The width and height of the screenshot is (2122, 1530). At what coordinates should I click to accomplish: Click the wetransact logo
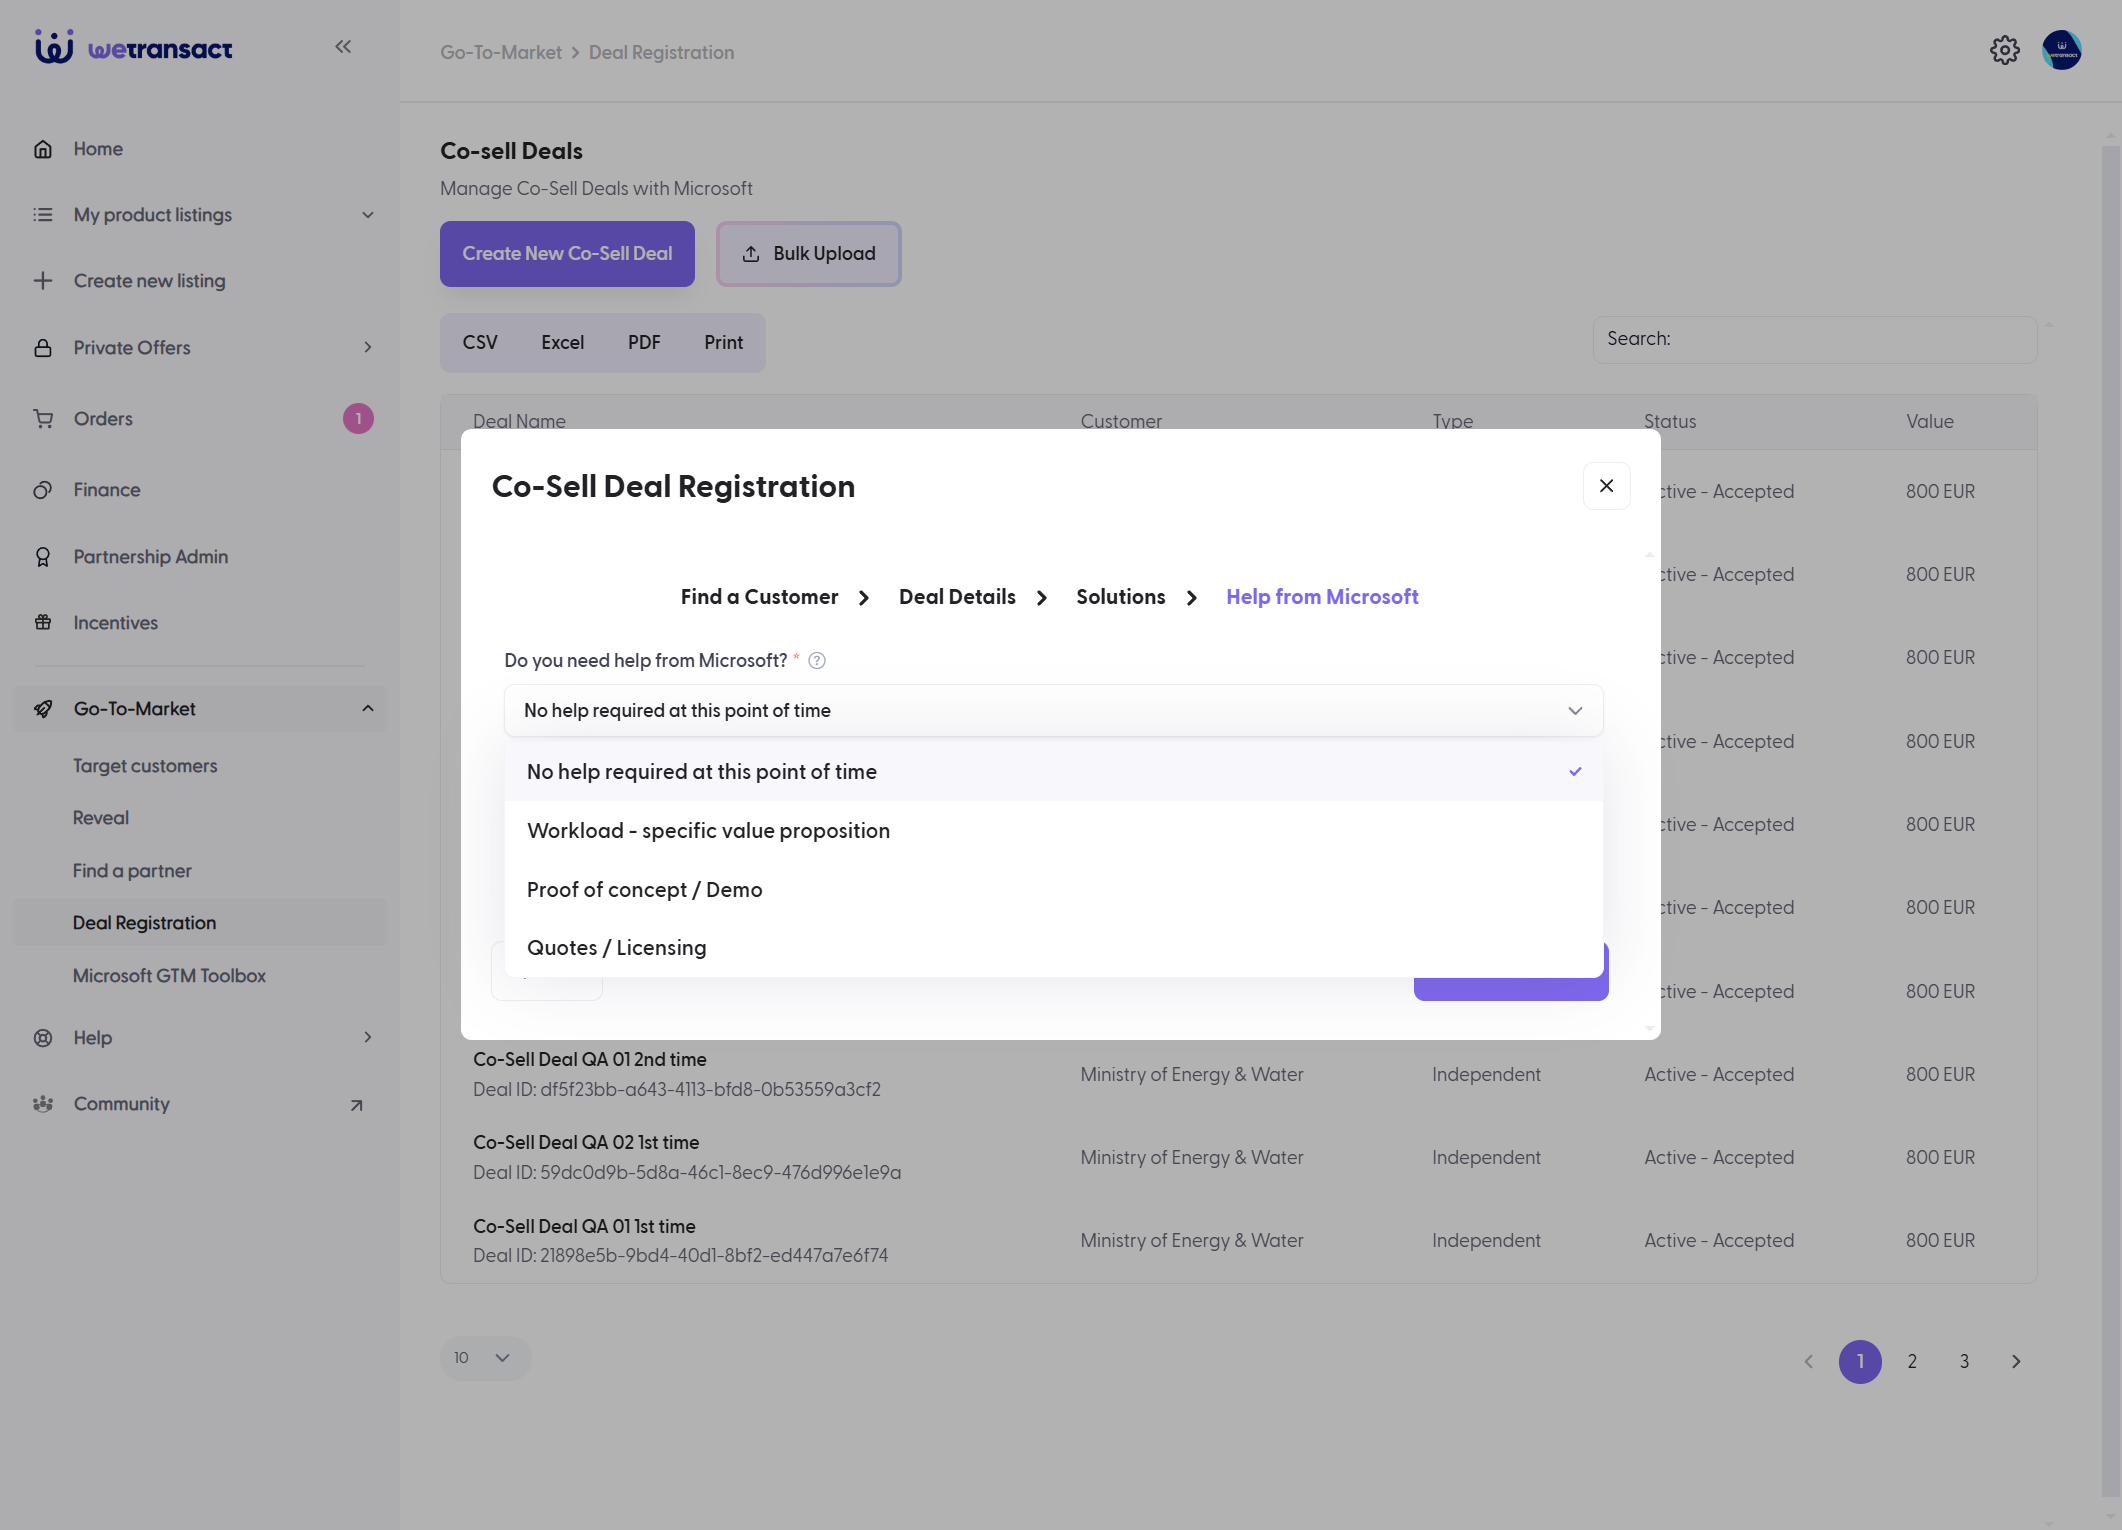click(134, 47)
